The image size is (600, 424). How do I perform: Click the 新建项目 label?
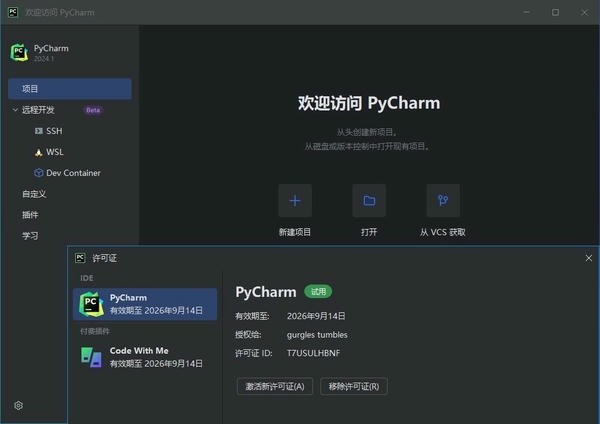click(x=295, y=232)
